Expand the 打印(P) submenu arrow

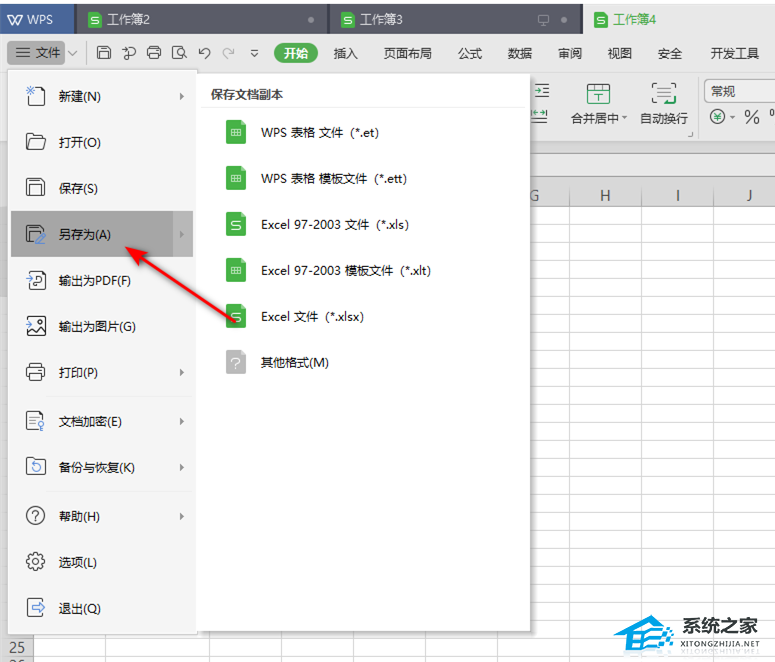click(182, 372)
